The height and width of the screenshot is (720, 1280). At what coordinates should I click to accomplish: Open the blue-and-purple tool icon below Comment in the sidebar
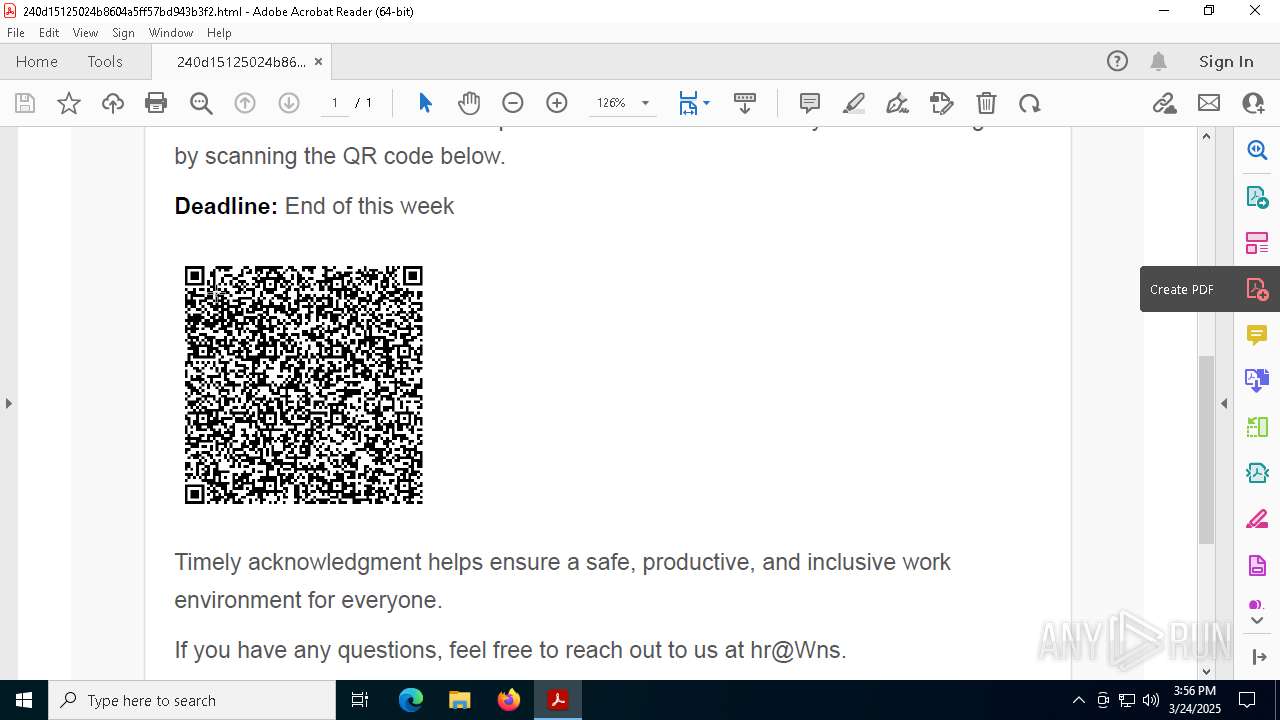pyautogui.click(x=1257, y=380)
